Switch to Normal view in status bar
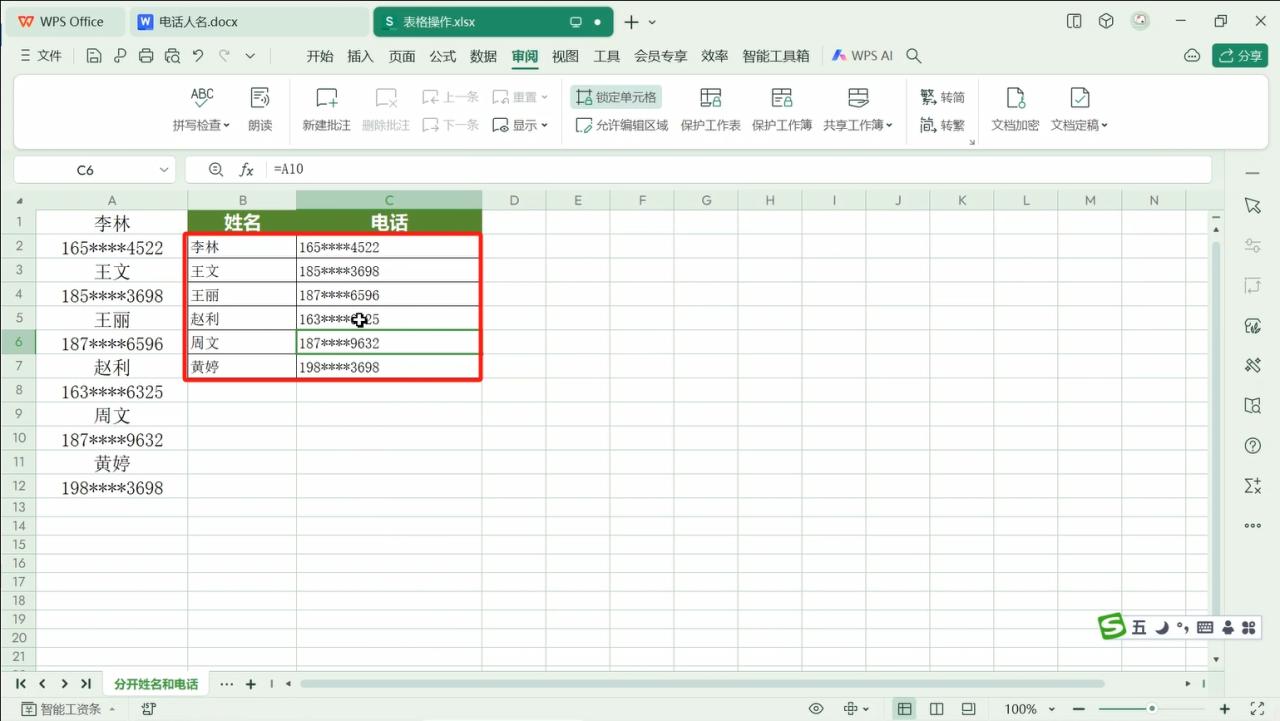Image resolution: width=1280 pixels, height=721 pixels. pos(904,709)
